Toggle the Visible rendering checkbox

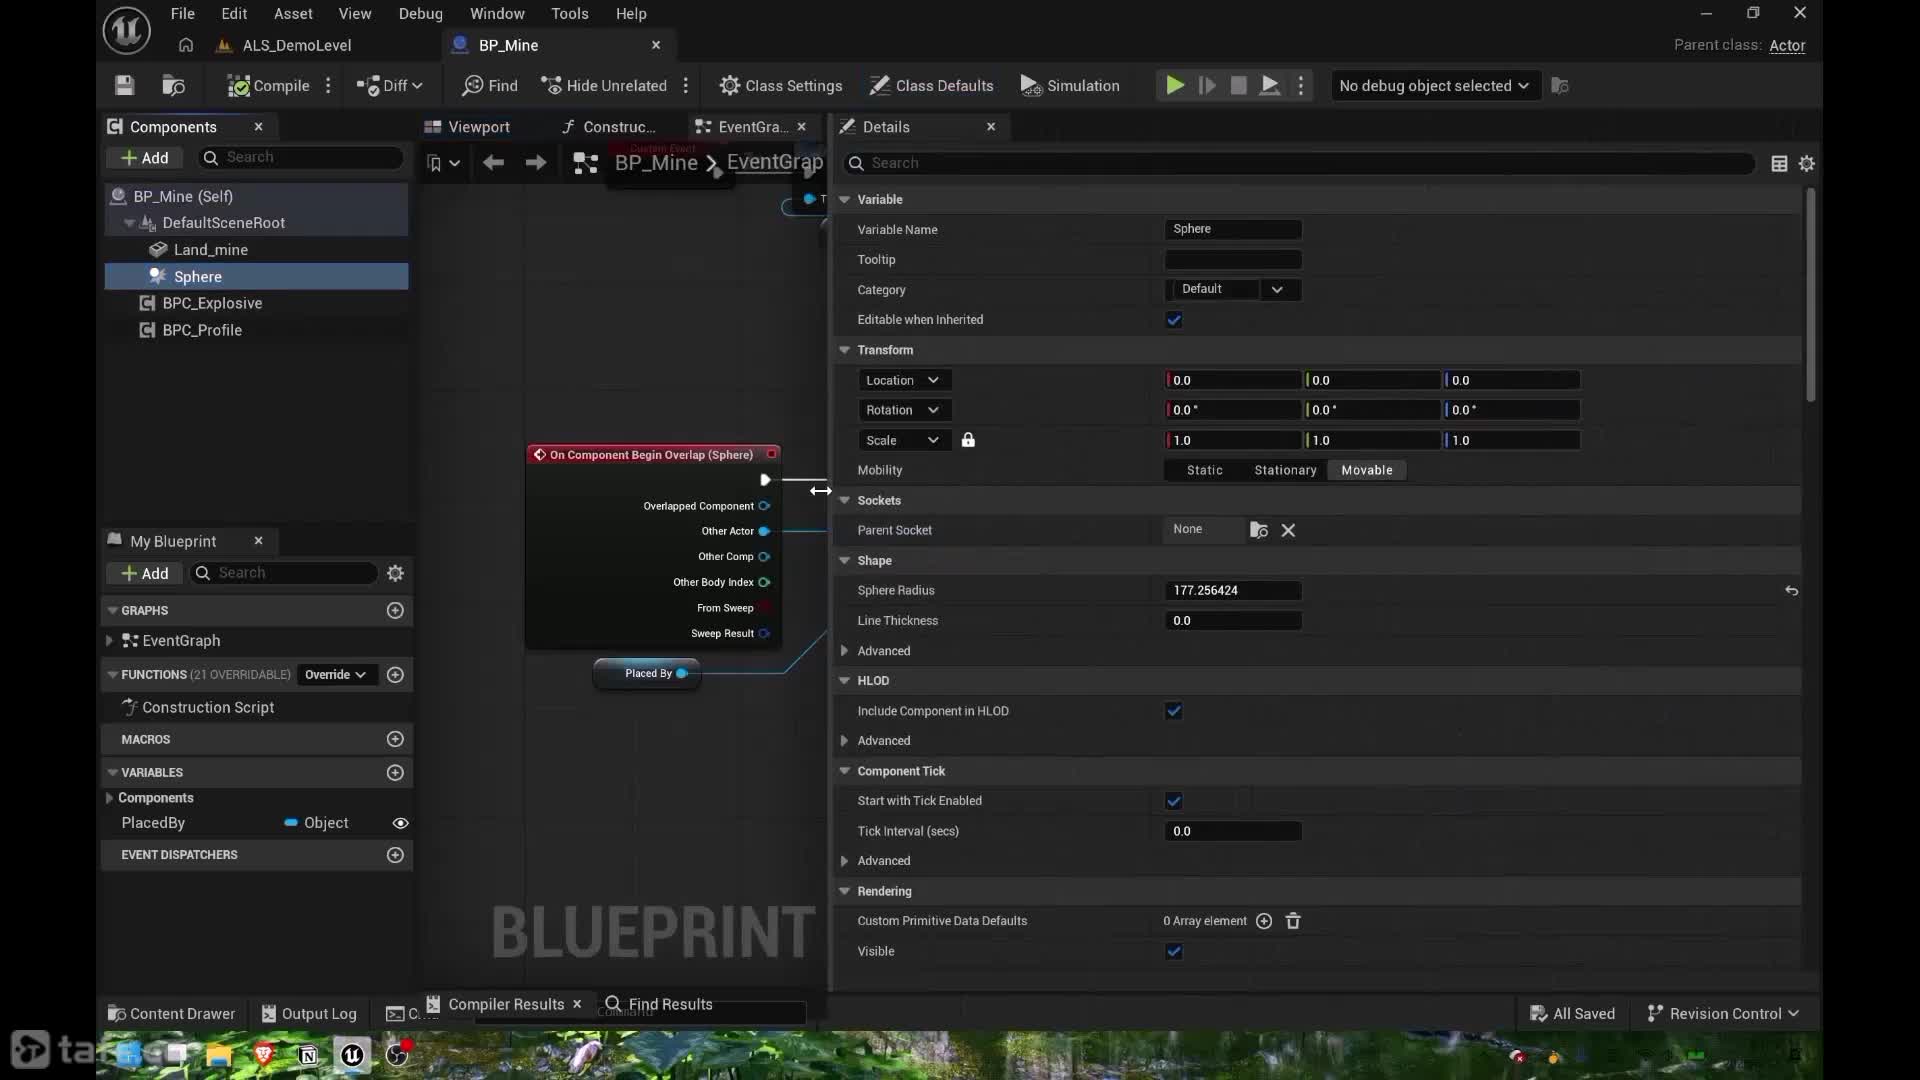tap(1174, 951)
